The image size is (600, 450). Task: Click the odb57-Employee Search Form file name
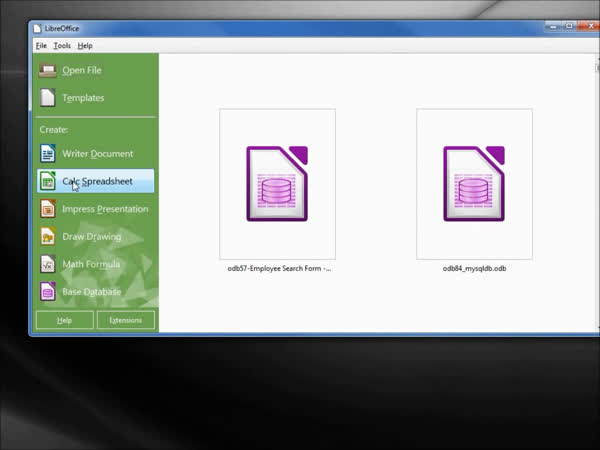279,268
